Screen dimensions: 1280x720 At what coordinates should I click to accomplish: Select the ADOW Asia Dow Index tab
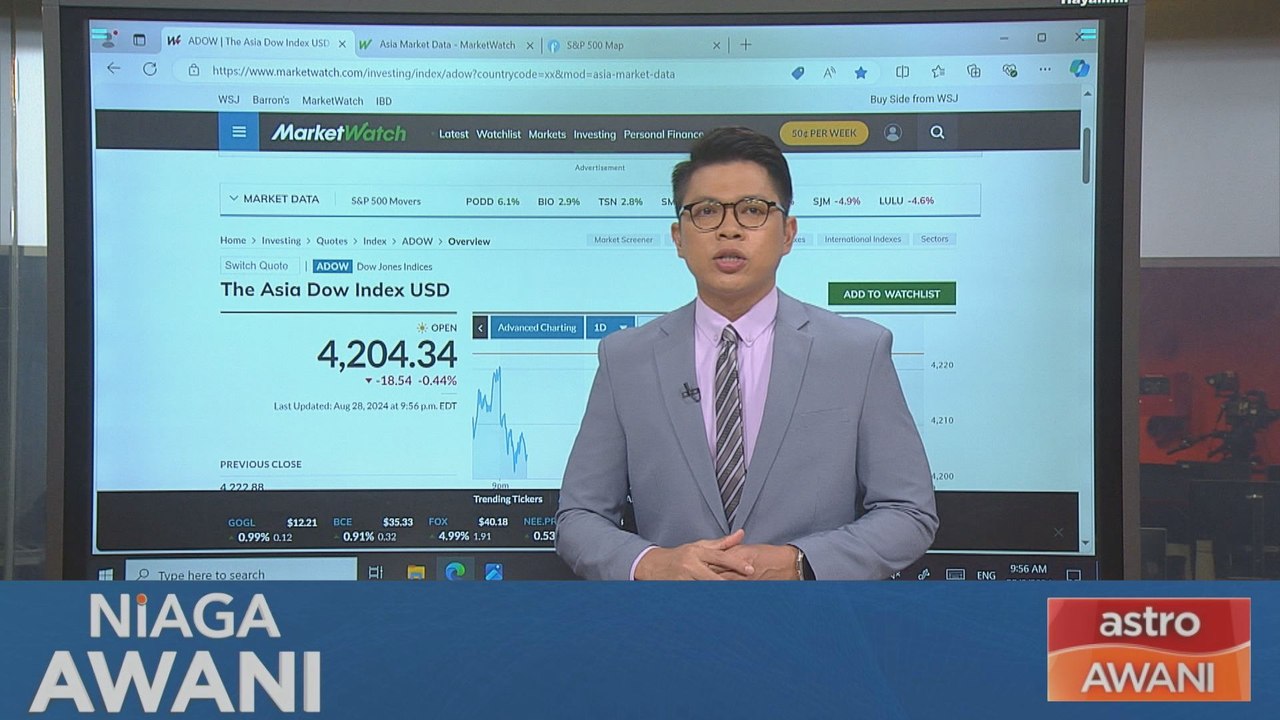tap(257, 43)
